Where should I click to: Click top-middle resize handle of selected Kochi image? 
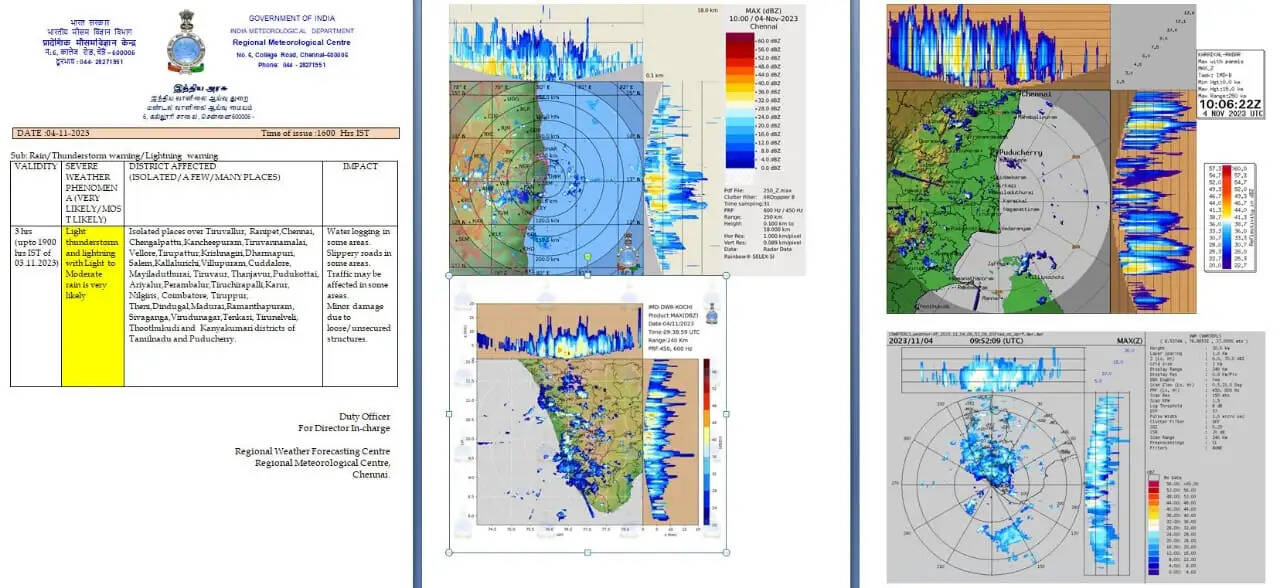point(588,275)
